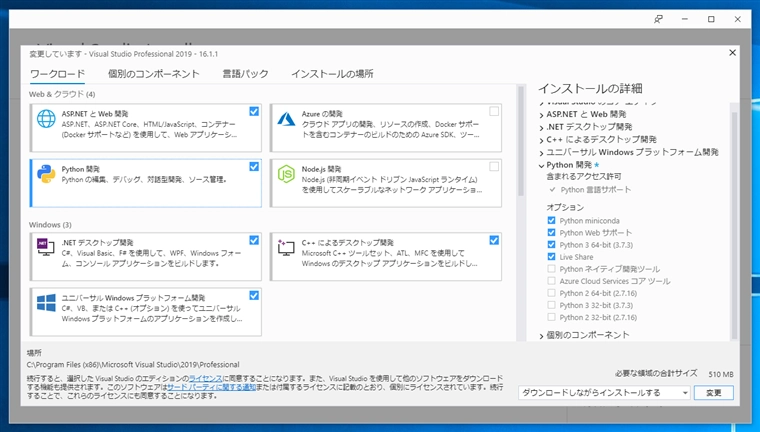This screenshot has height=432, width=760.
Task: Click the 変更 button
Action: pyautogui.click(x=713, y=393)
